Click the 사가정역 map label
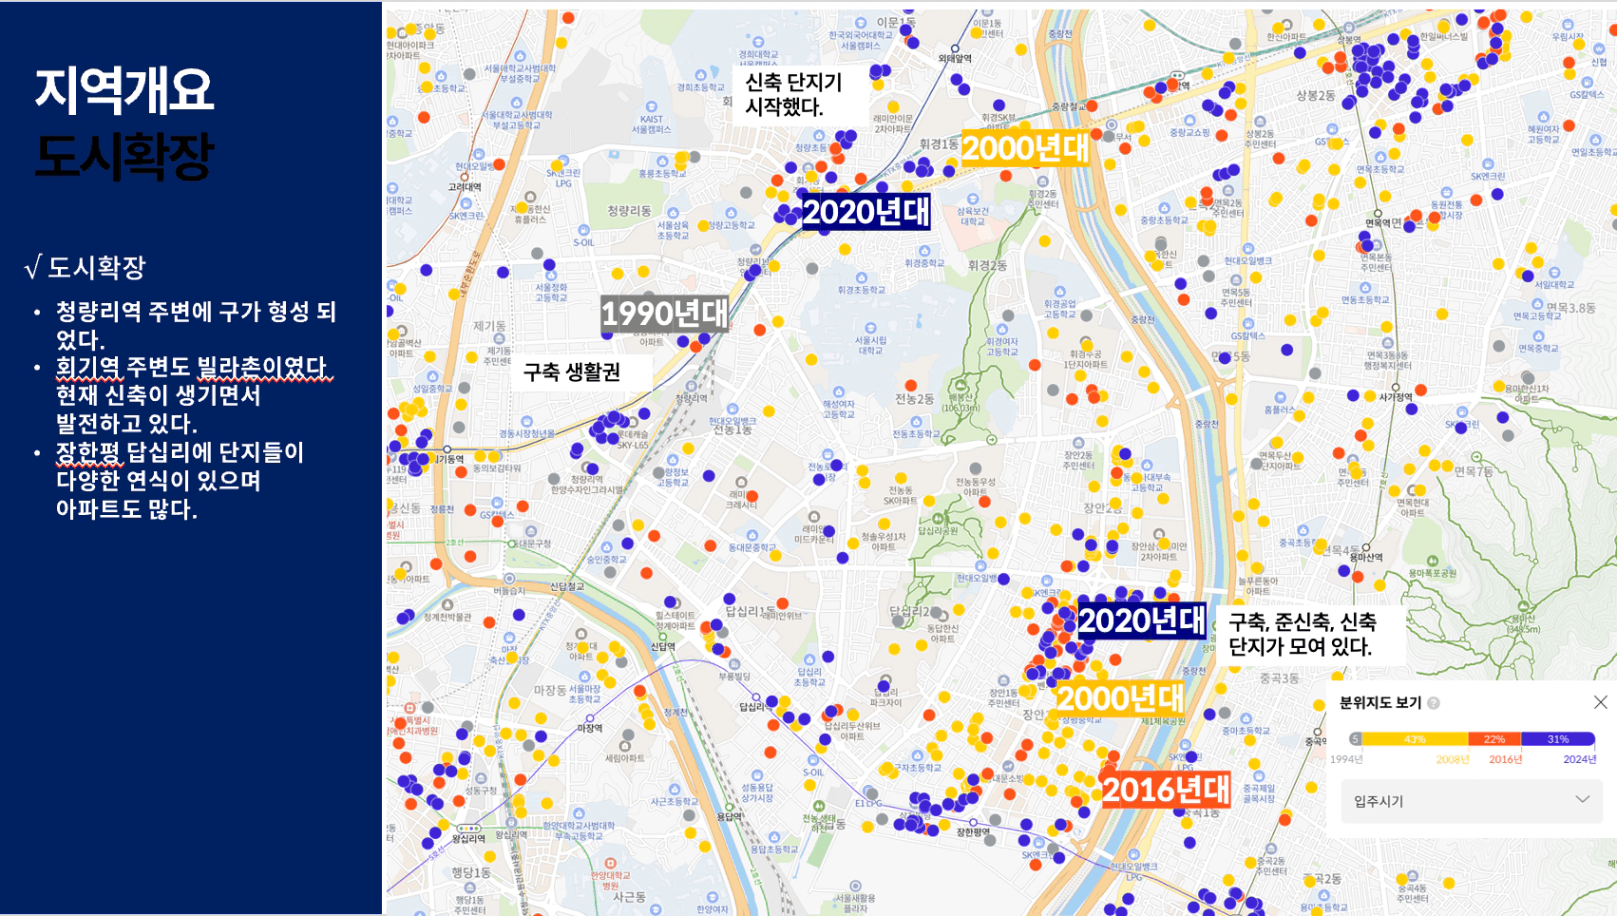The height and width of the screenshot is (916, 1617). [x=1396, y=397]
